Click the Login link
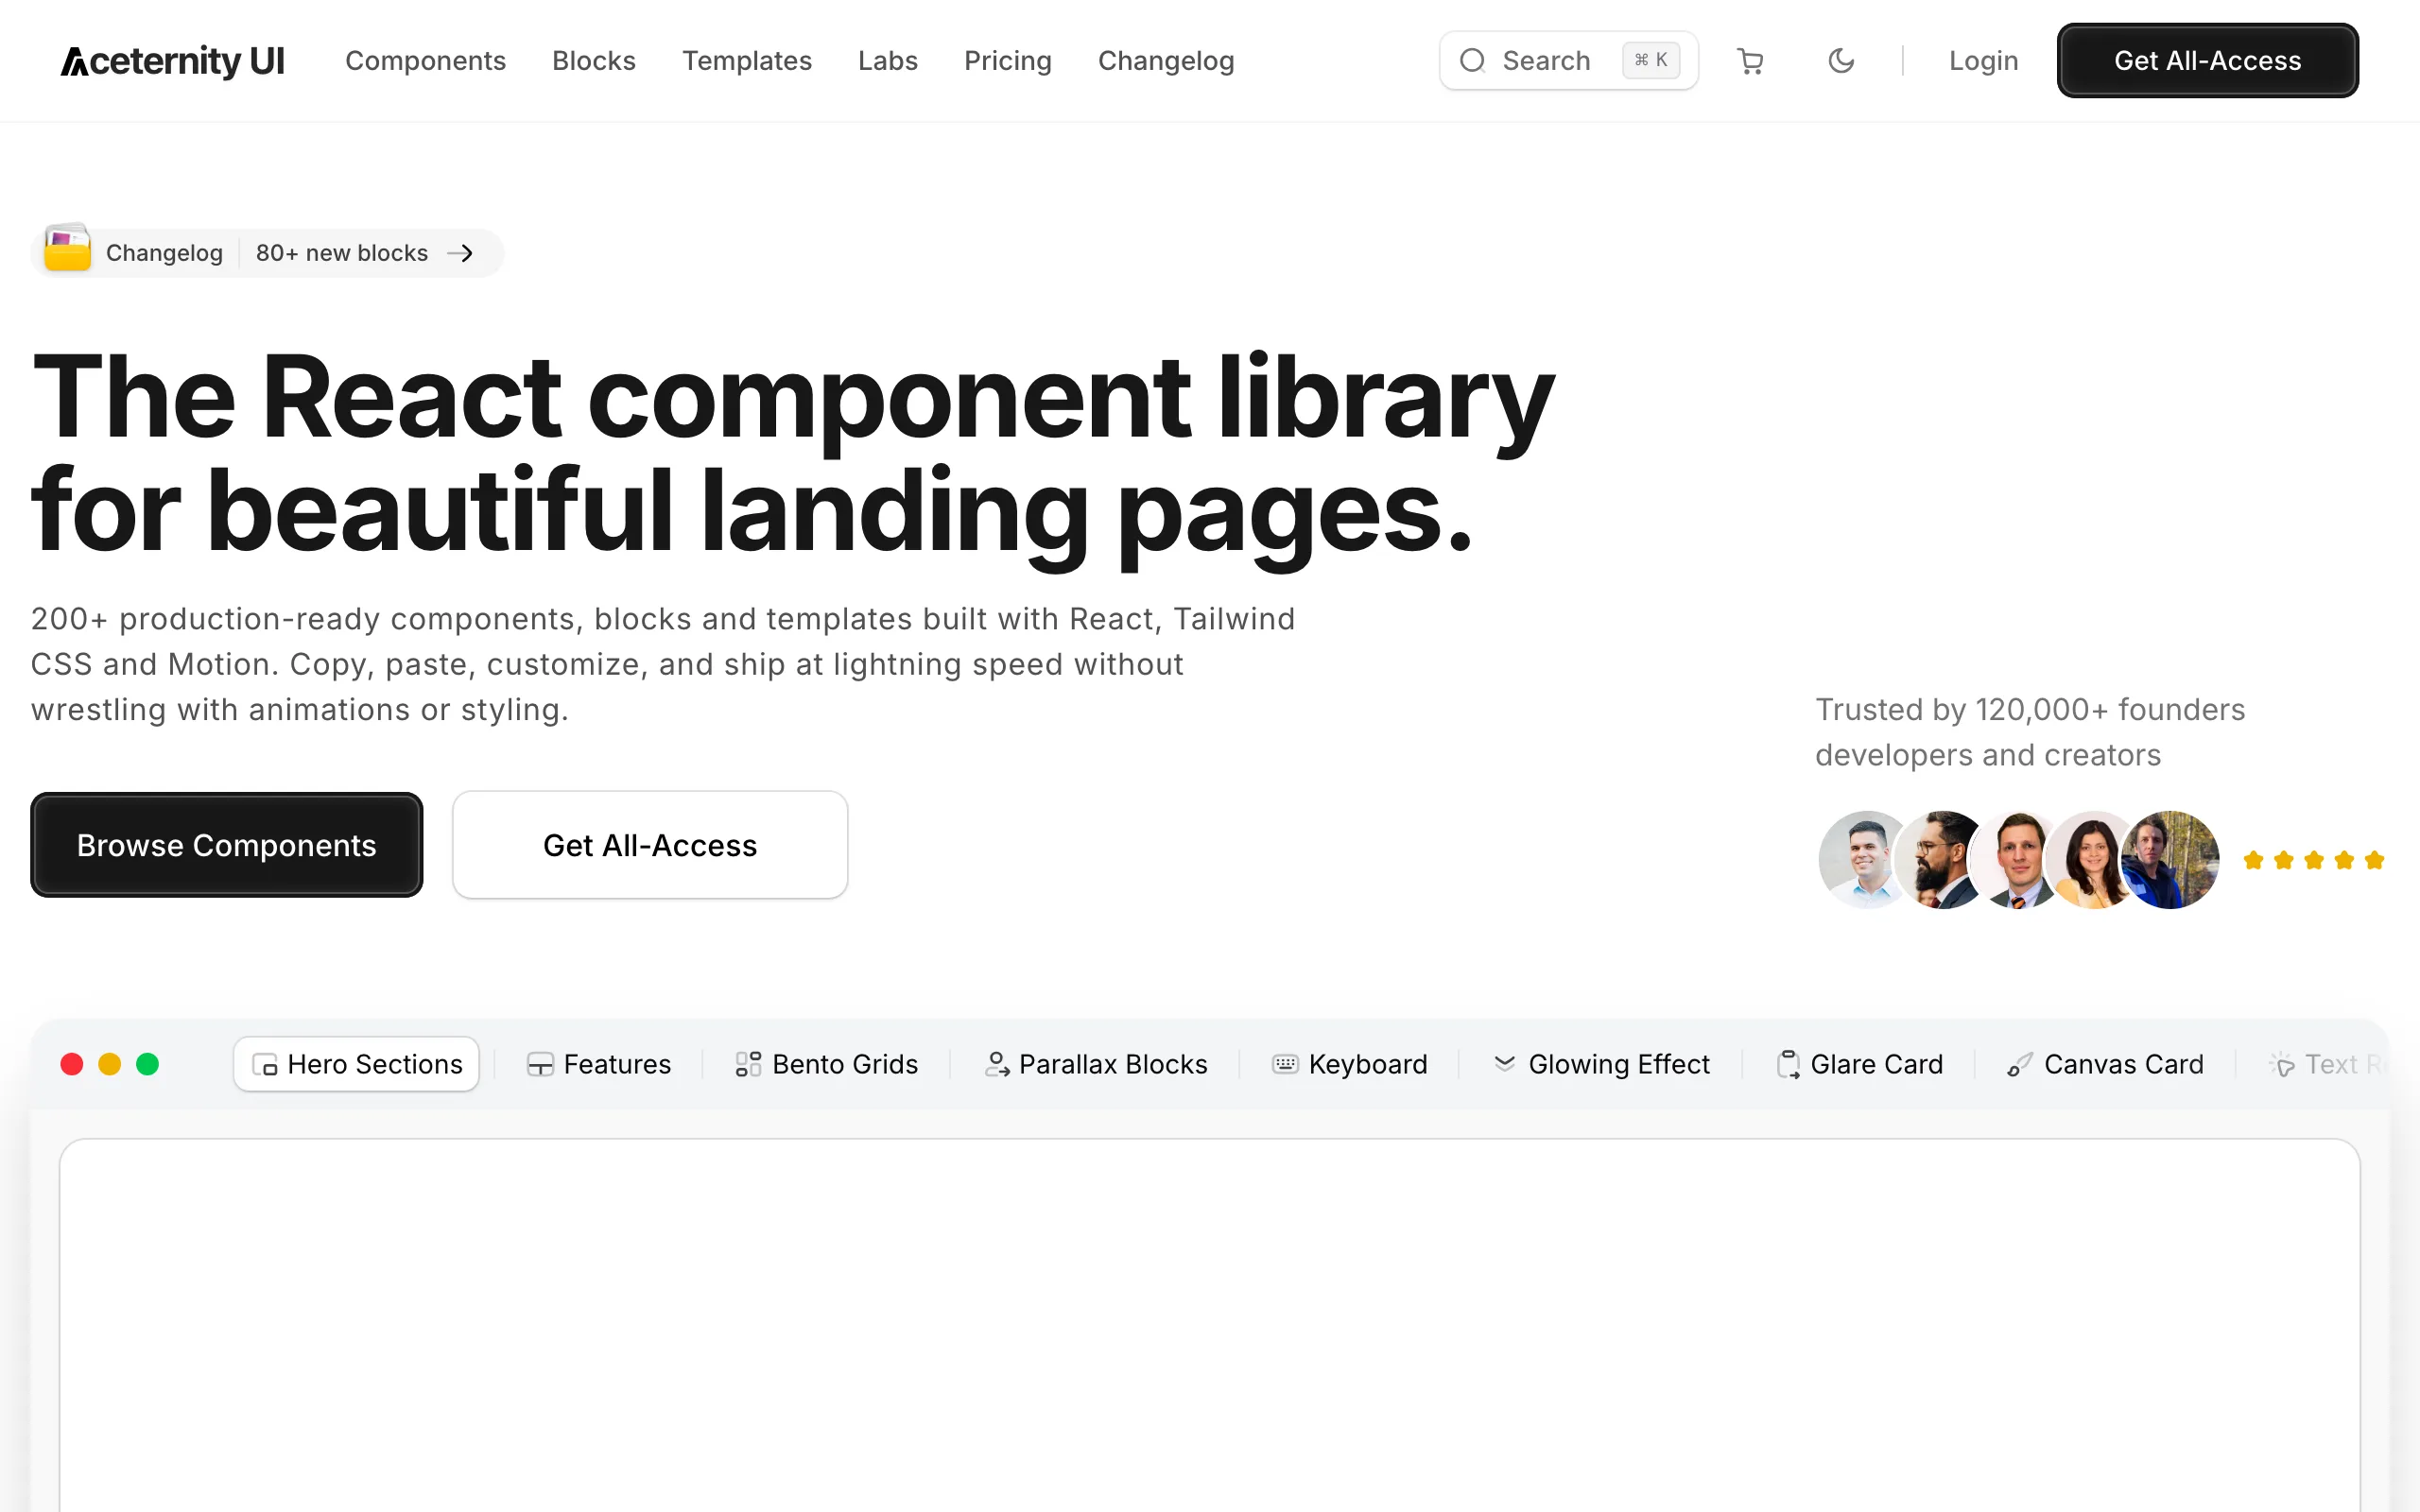The image size is (2420, 1512). 1983,61
